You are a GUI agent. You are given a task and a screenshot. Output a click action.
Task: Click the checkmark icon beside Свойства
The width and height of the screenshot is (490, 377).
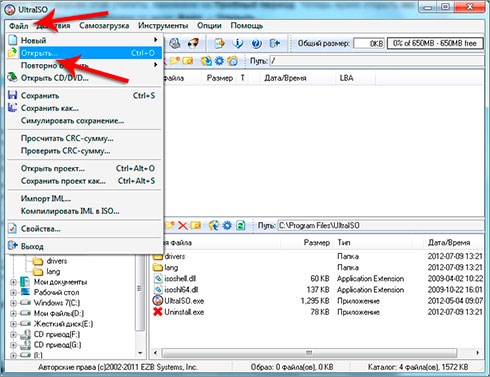pyautogui.click(x=13, y=229)
